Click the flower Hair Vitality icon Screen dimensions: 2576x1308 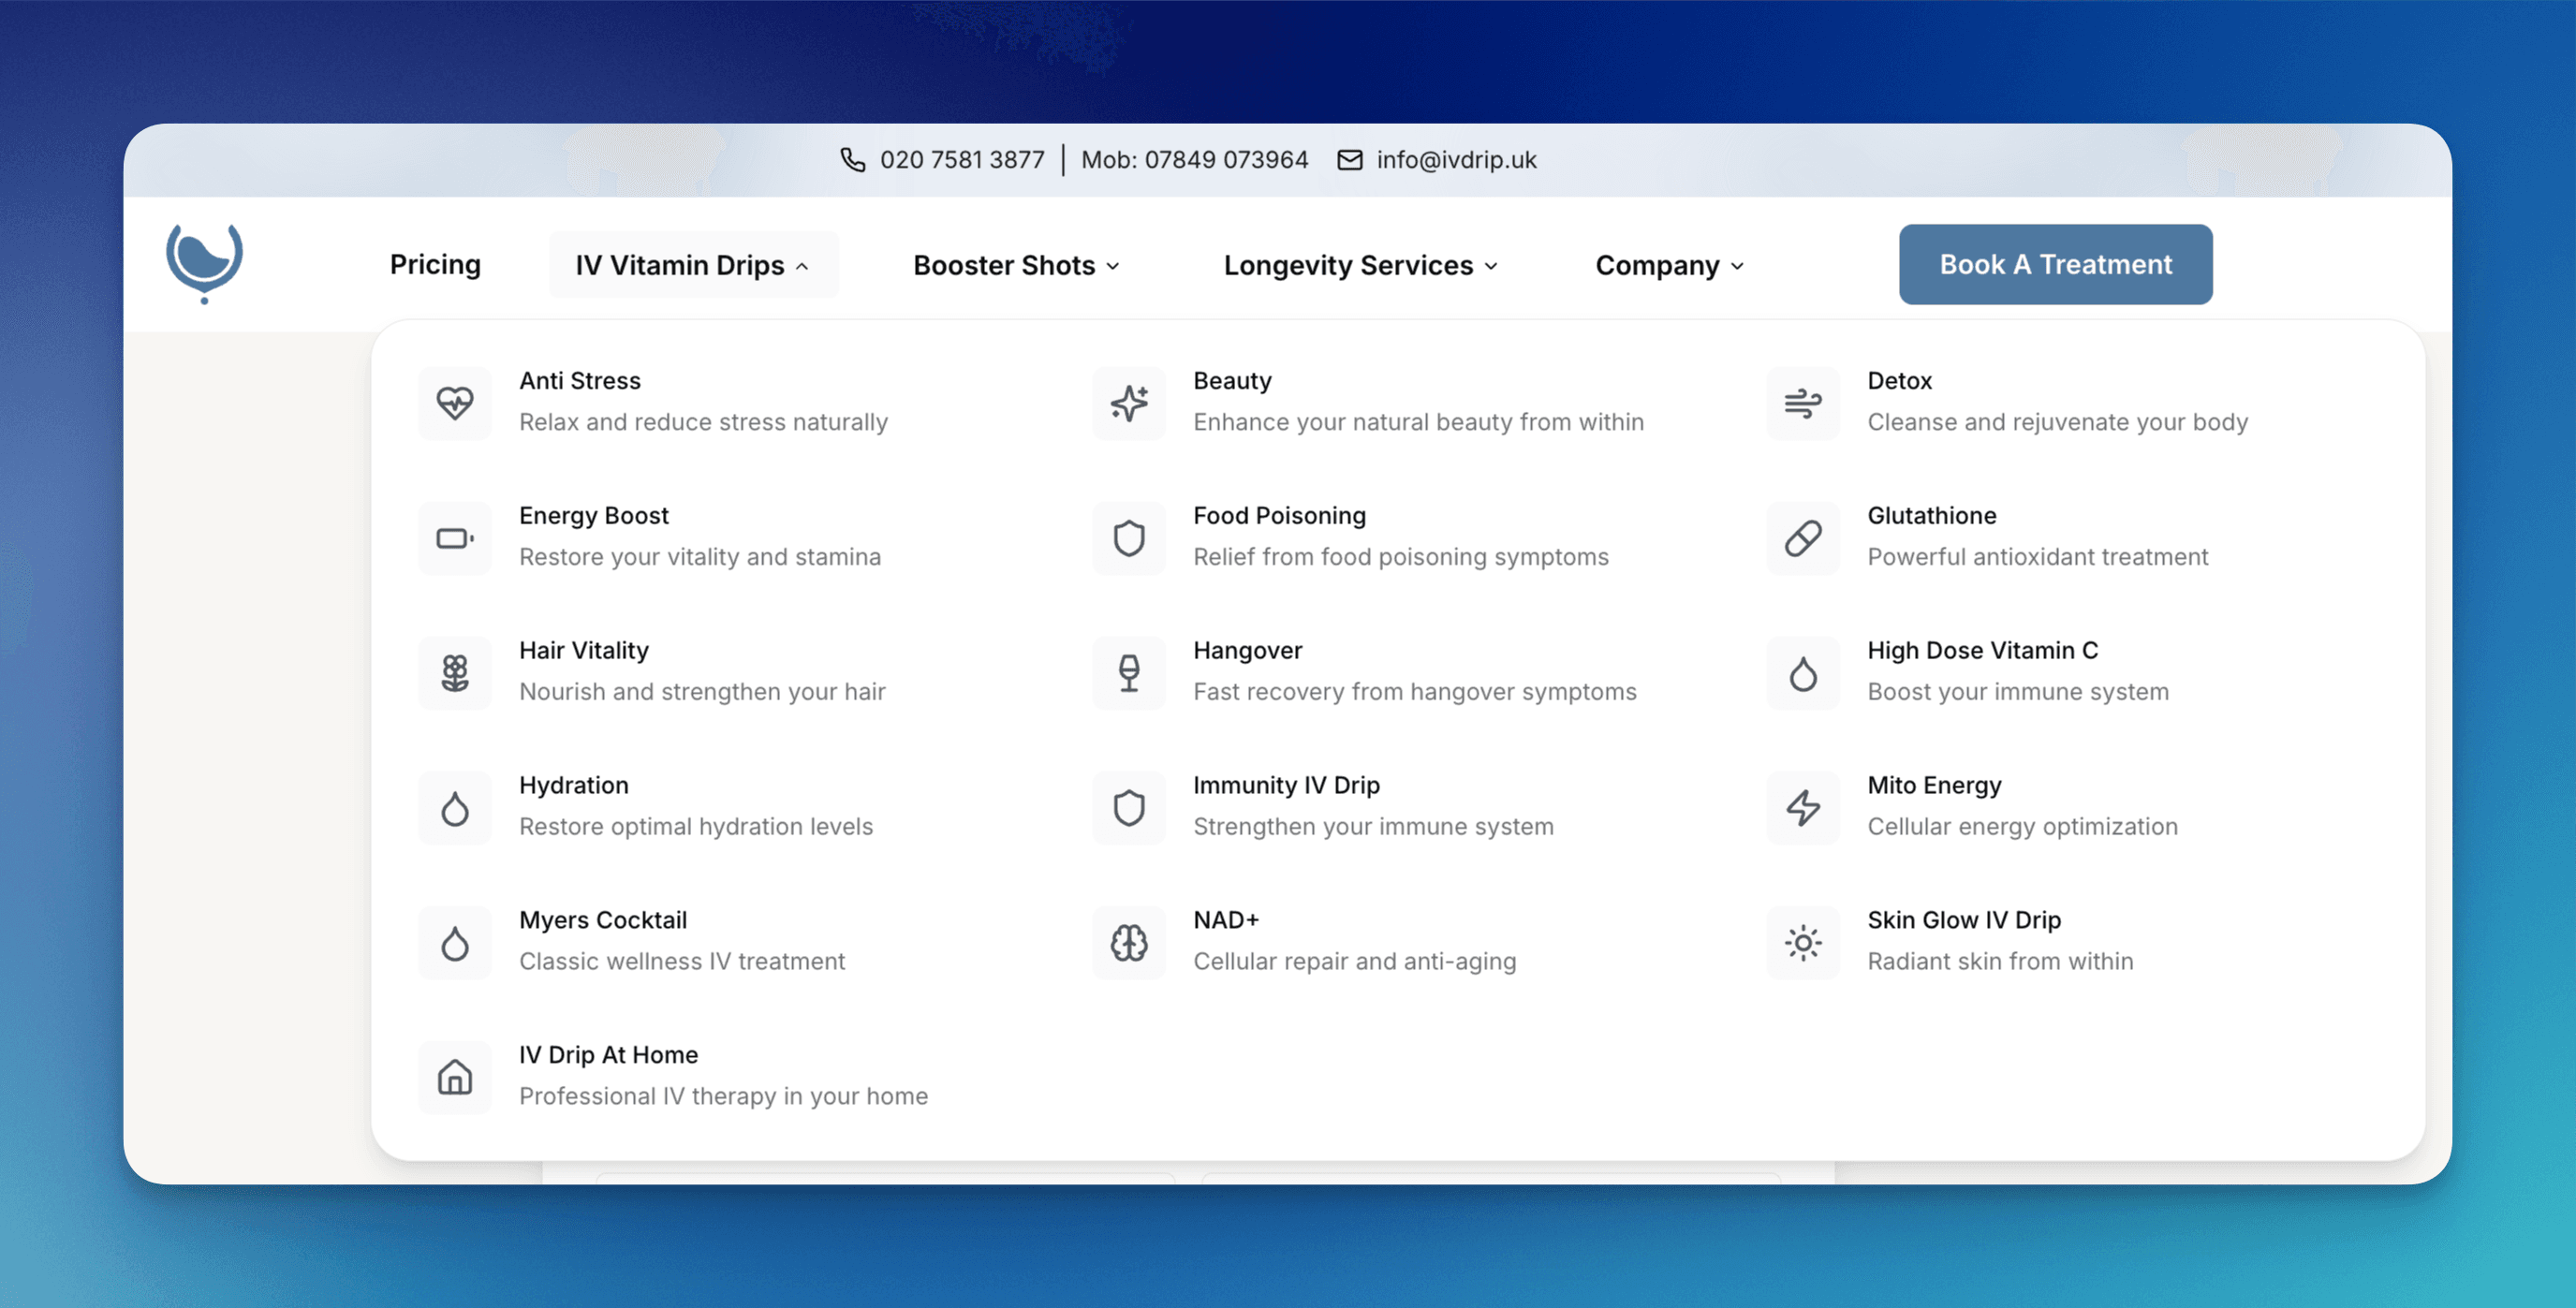(455, 673)
